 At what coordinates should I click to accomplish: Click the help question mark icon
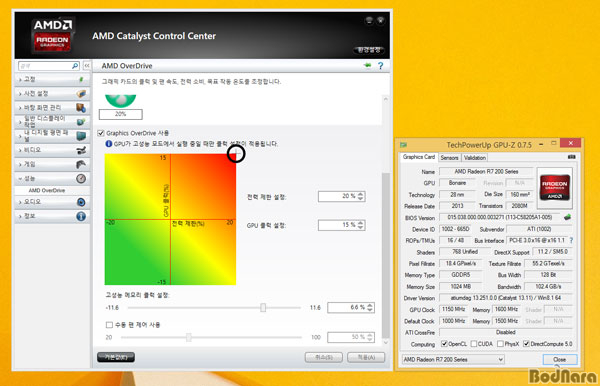[380, 66]
